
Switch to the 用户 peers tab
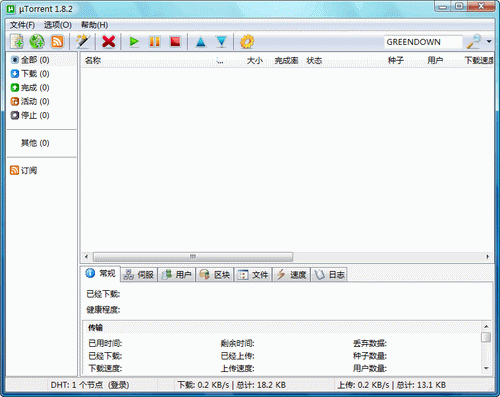(x=176, y=275)
